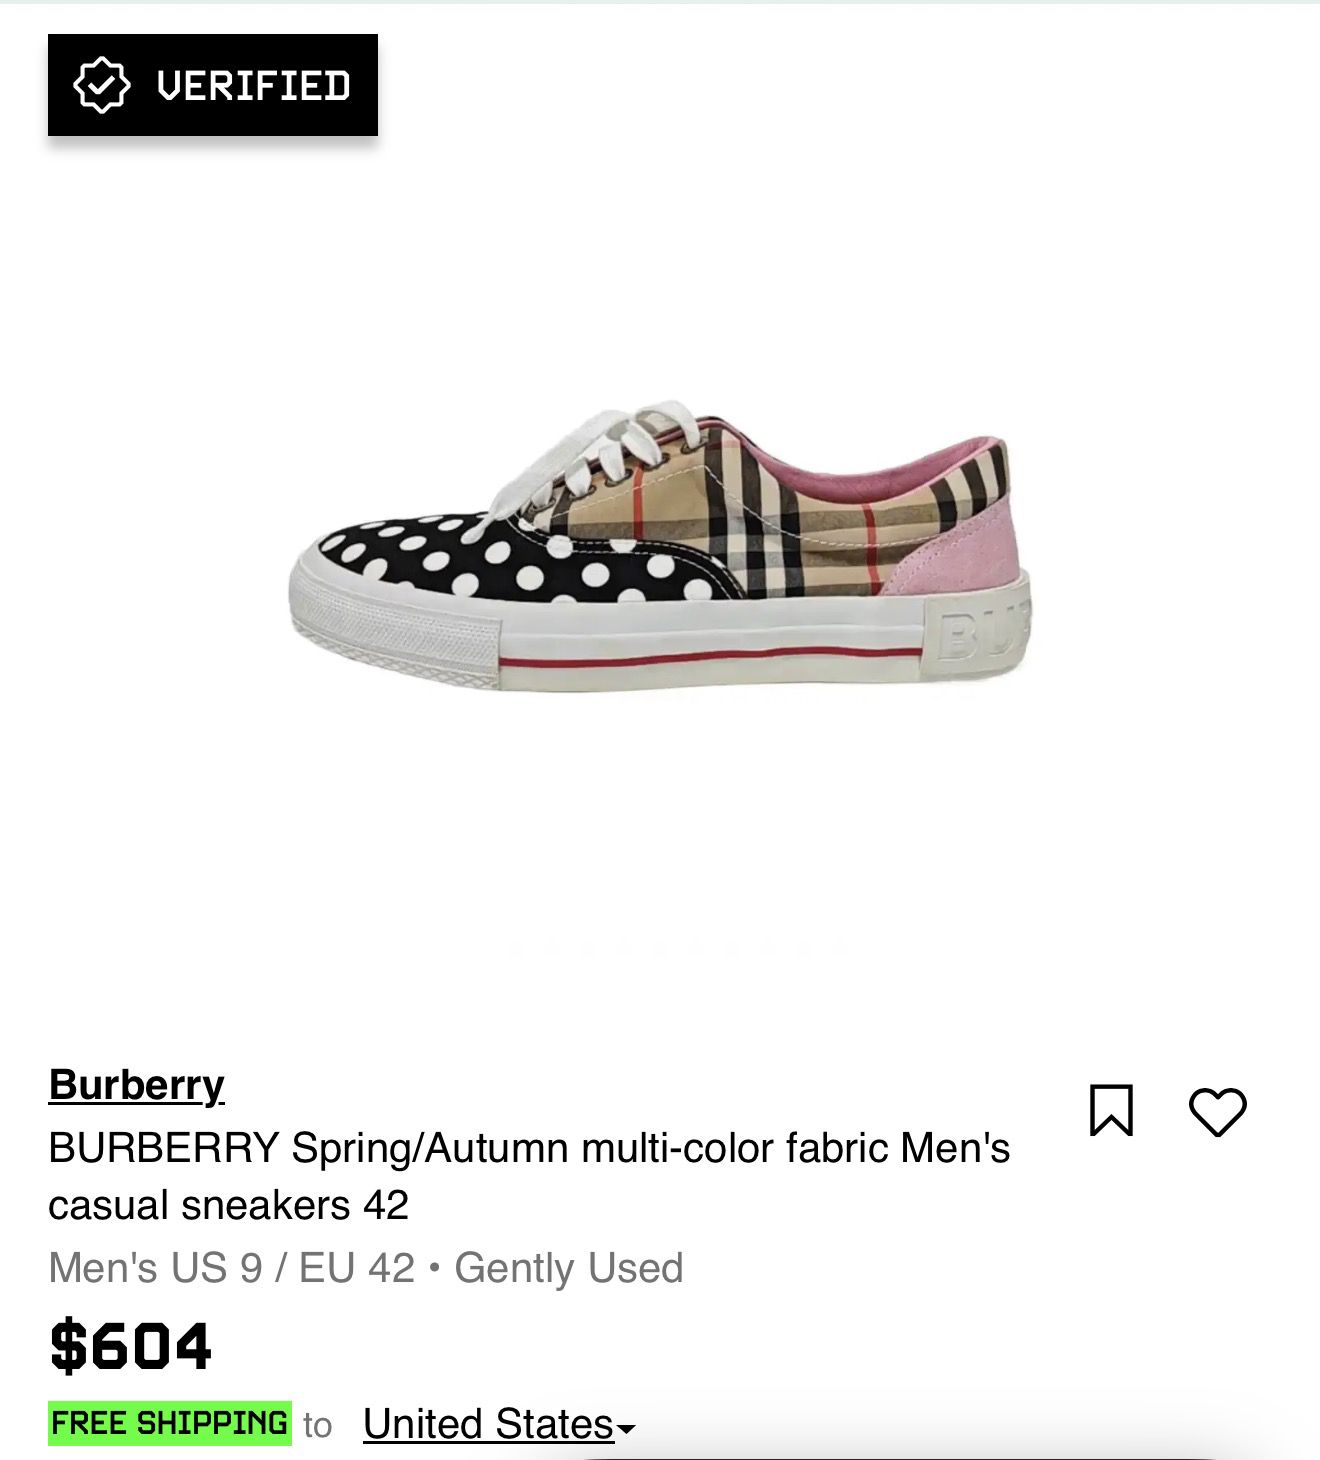Open the BURBERRY Spring/Autumn sneakers title
Image resolution: width=1320 pixels, height=1460 pixels.
(529, 1176)
